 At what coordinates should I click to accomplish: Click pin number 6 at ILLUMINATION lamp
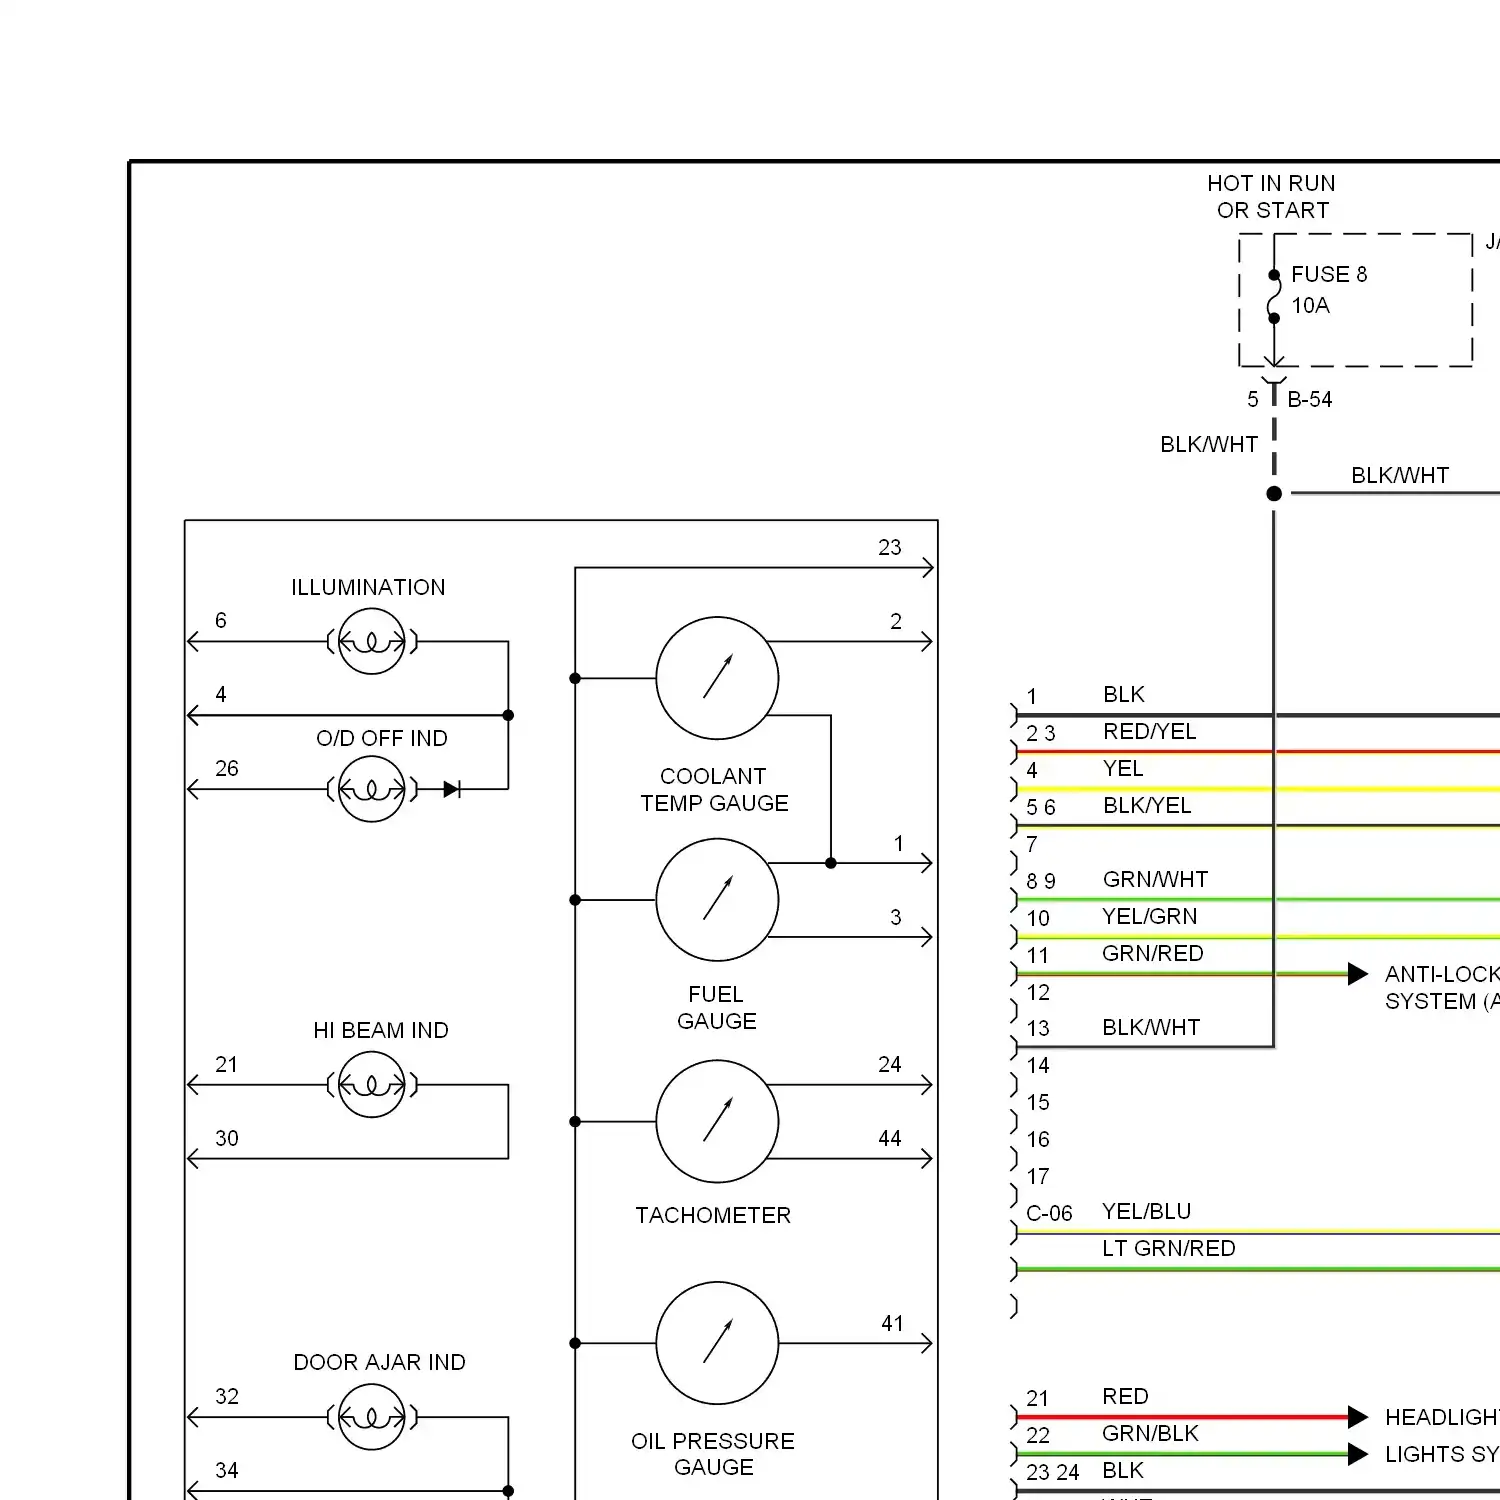pos(221,620)
